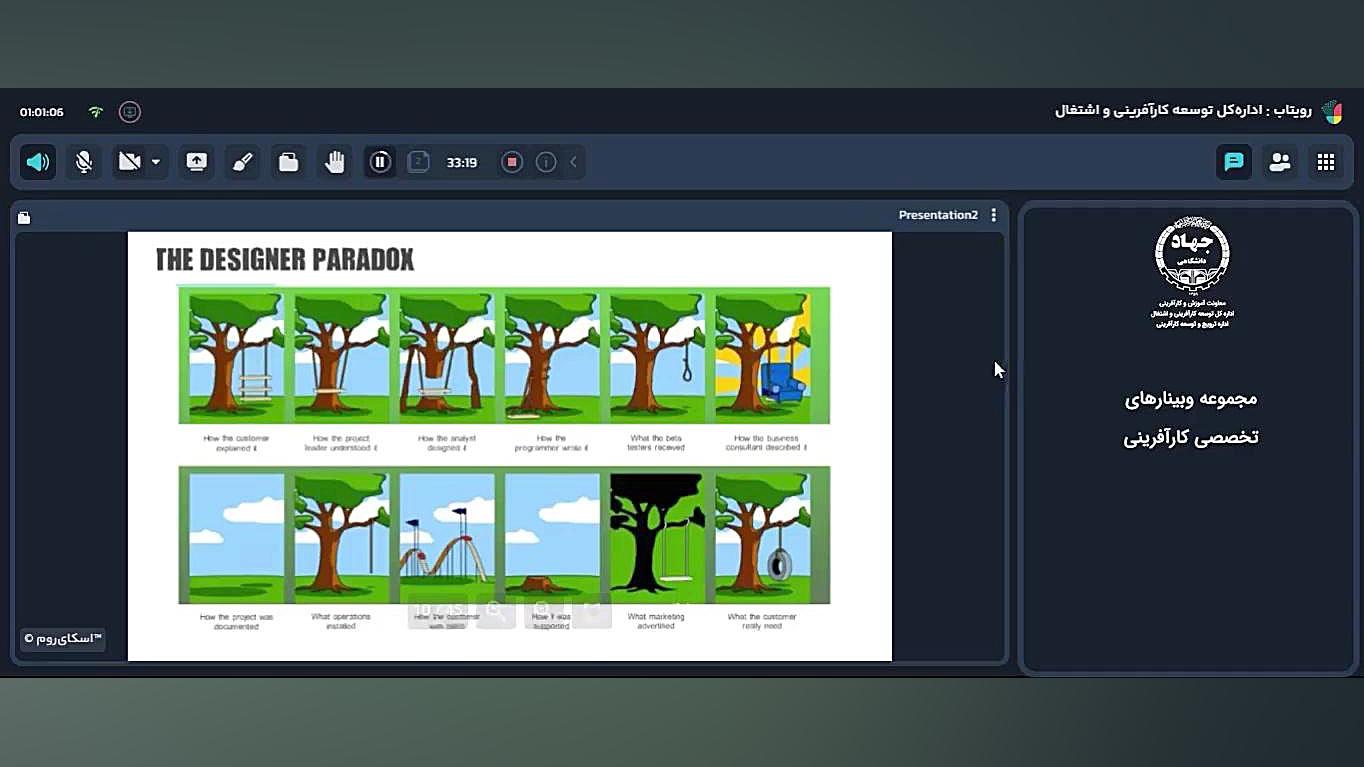Start screen sharing from the toolbar
The width and height of the screenshot is (1364, 767).
(x=197, y=162)
